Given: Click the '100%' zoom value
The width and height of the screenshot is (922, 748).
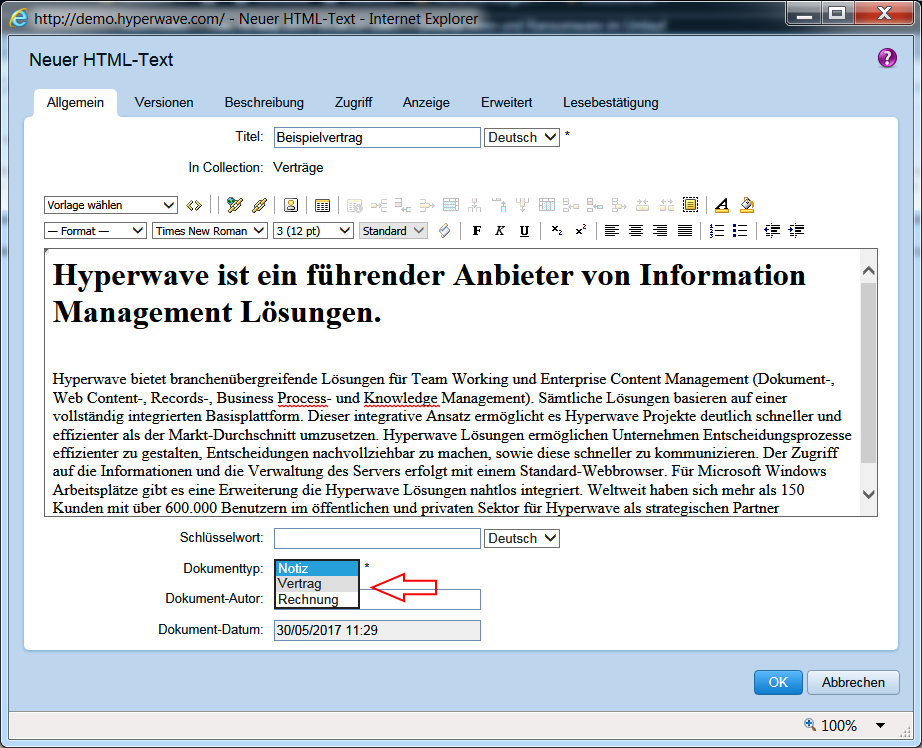Looking at the screenshot, I should point(839,725).
